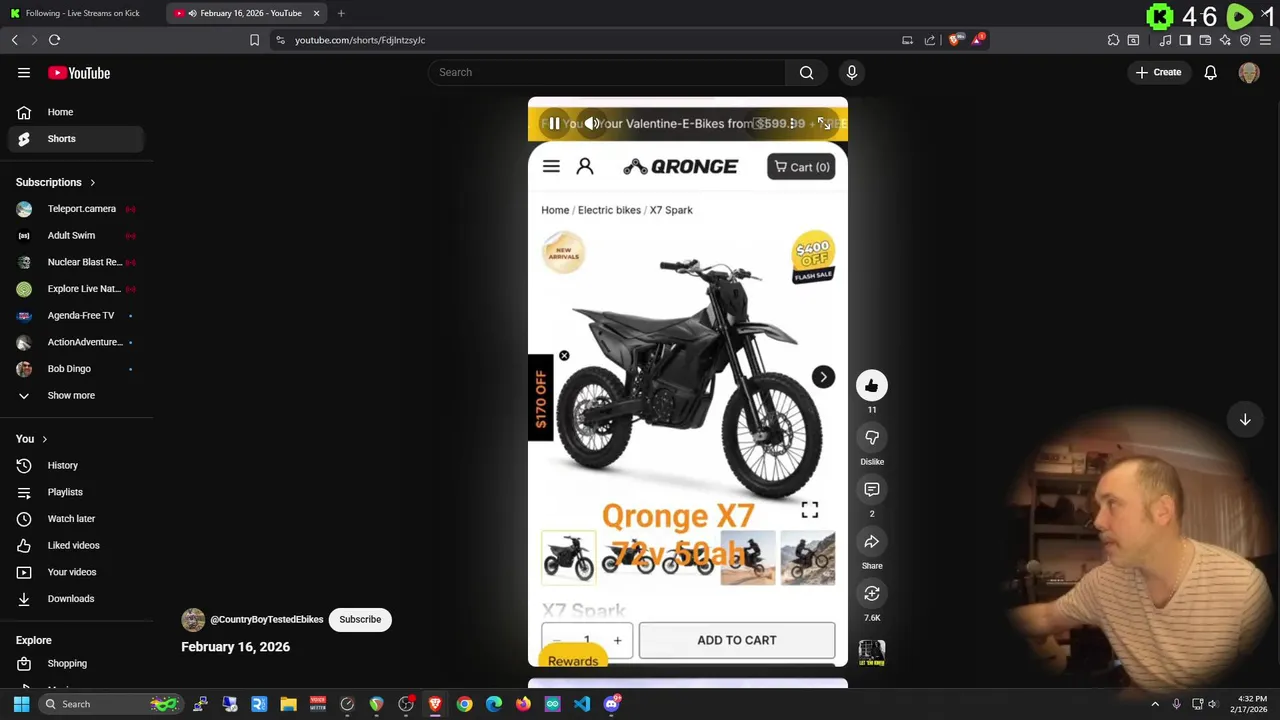Open File Explorer from taskbar
The width and height of the screenshot is (1280, 720).
tap(288, 704)
